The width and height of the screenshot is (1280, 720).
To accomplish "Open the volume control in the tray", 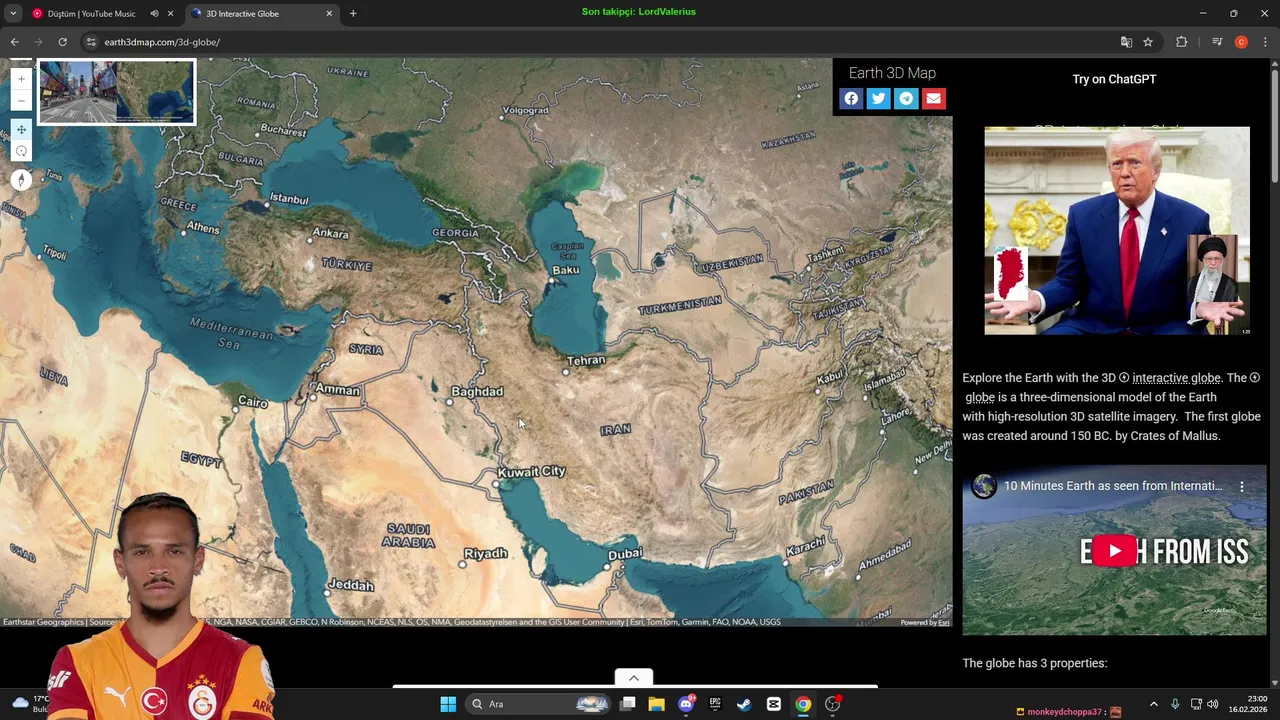I will click(1211, 704).
